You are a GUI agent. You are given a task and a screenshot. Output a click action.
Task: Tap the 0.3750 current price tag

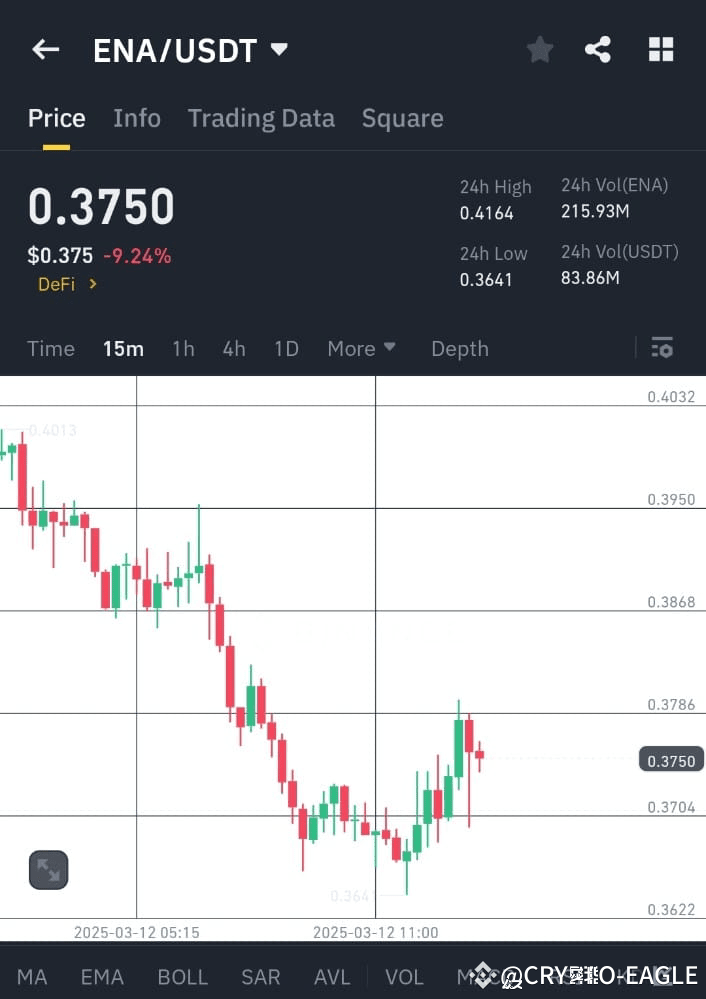coord(670,760)
